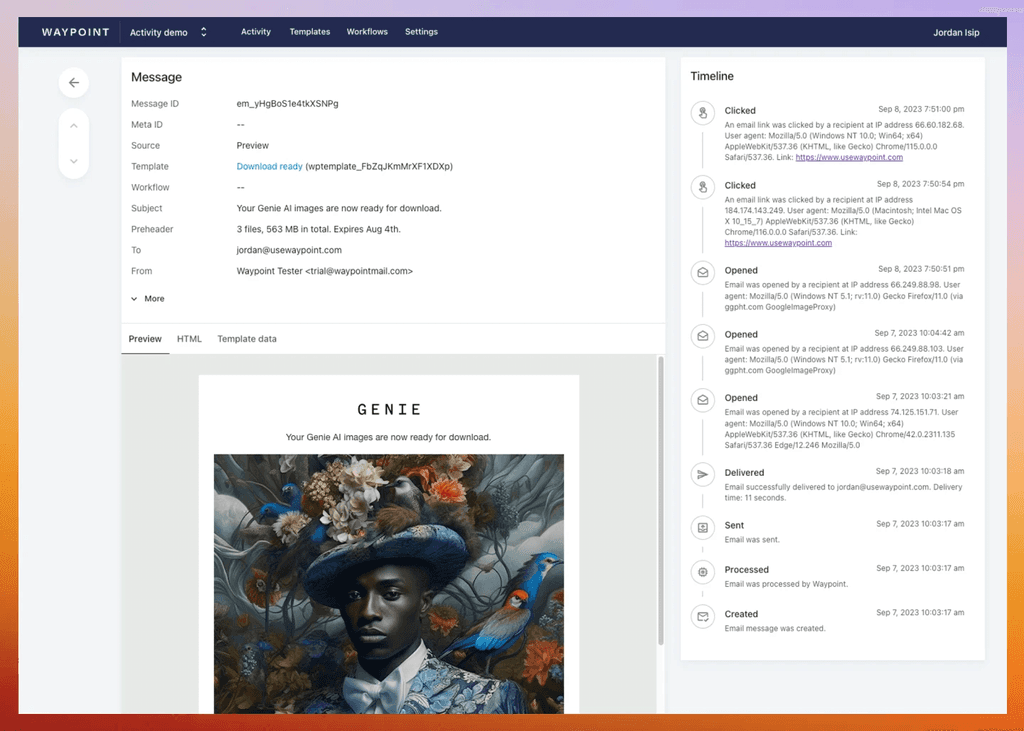Open the Settings menu item
The width and height of the screenshot is (1024, 731).
coord(421,31)
